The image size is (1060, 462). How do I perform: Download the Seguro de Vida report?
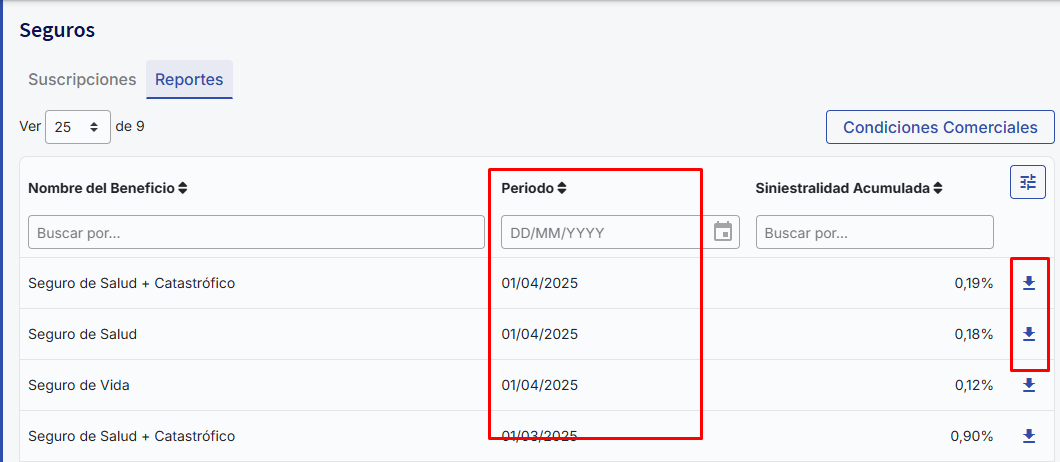[1028, 385]
